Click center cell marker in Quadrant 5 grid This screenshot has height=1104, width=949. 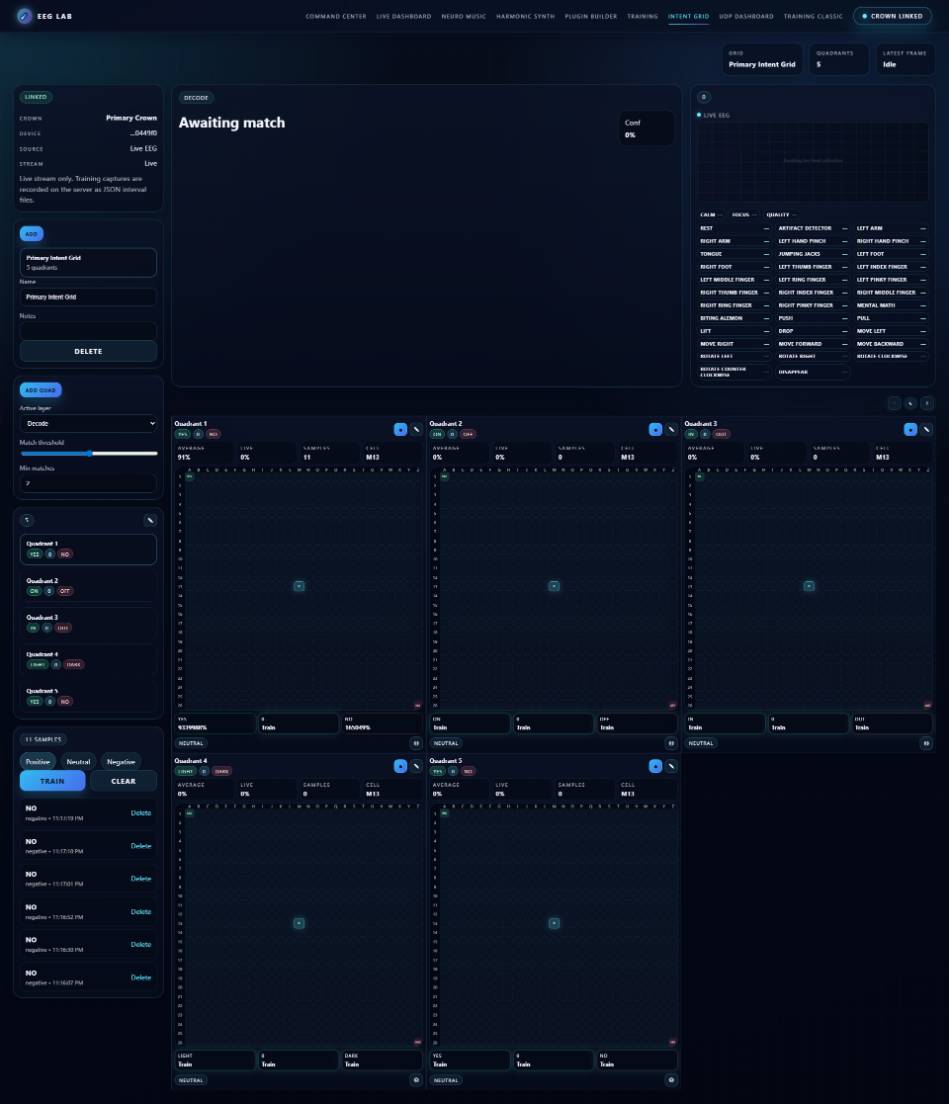554,923
